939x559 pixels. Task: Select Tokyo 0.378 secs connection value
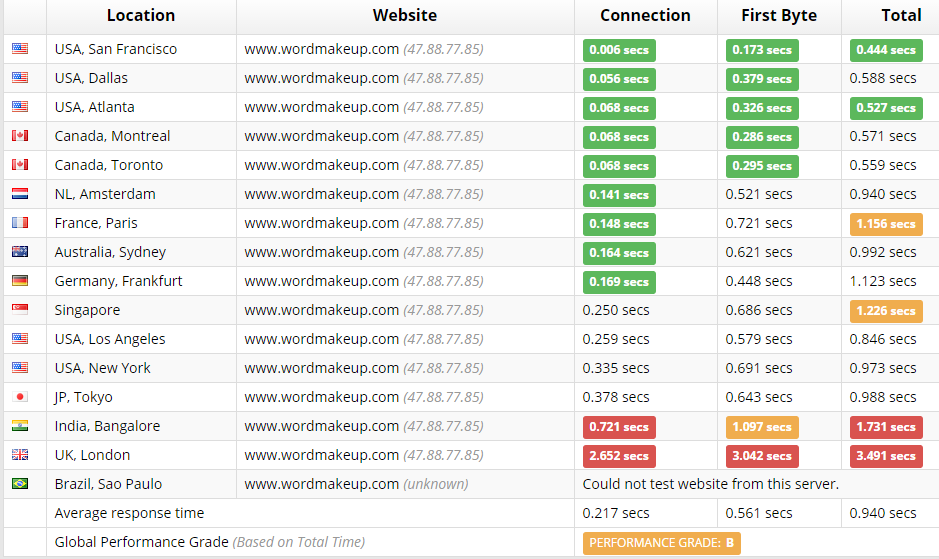[x=616, y=397]
